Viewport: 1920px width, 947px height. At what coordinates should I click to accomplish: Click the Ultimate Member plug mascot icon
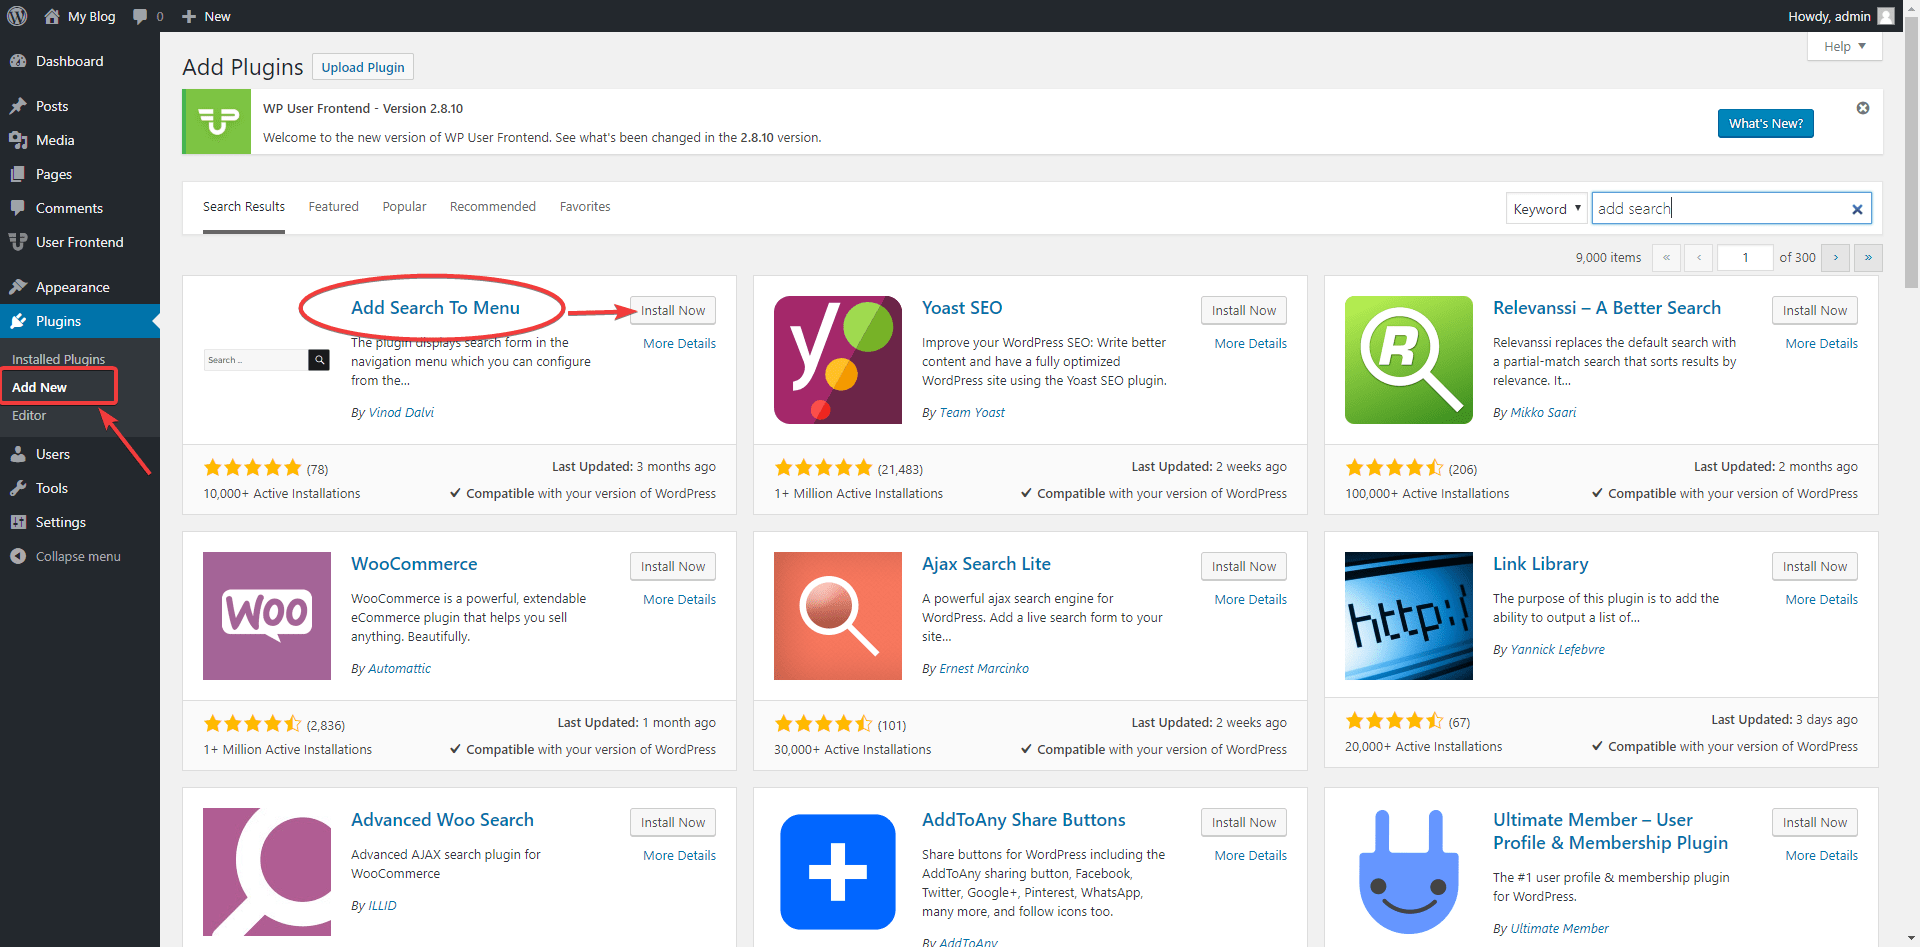1409,872
